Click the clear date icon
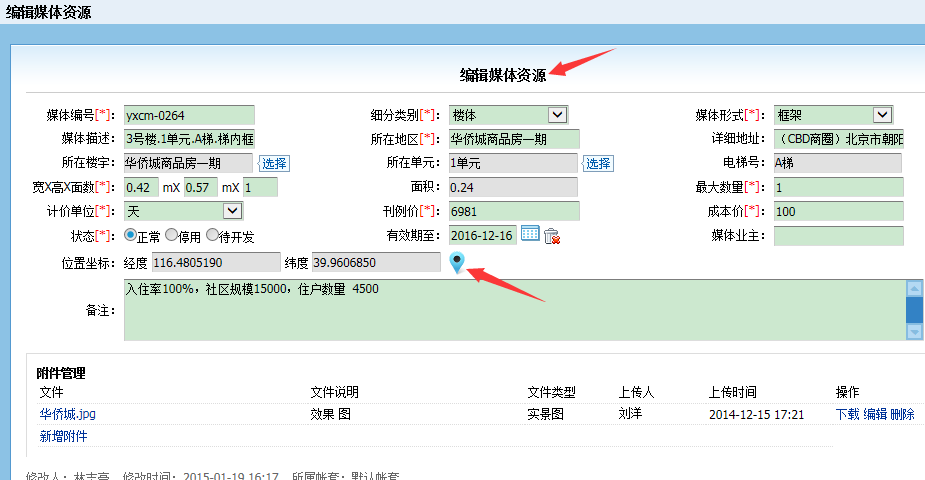This screenshot has width=925, height=480. (551, 236)
